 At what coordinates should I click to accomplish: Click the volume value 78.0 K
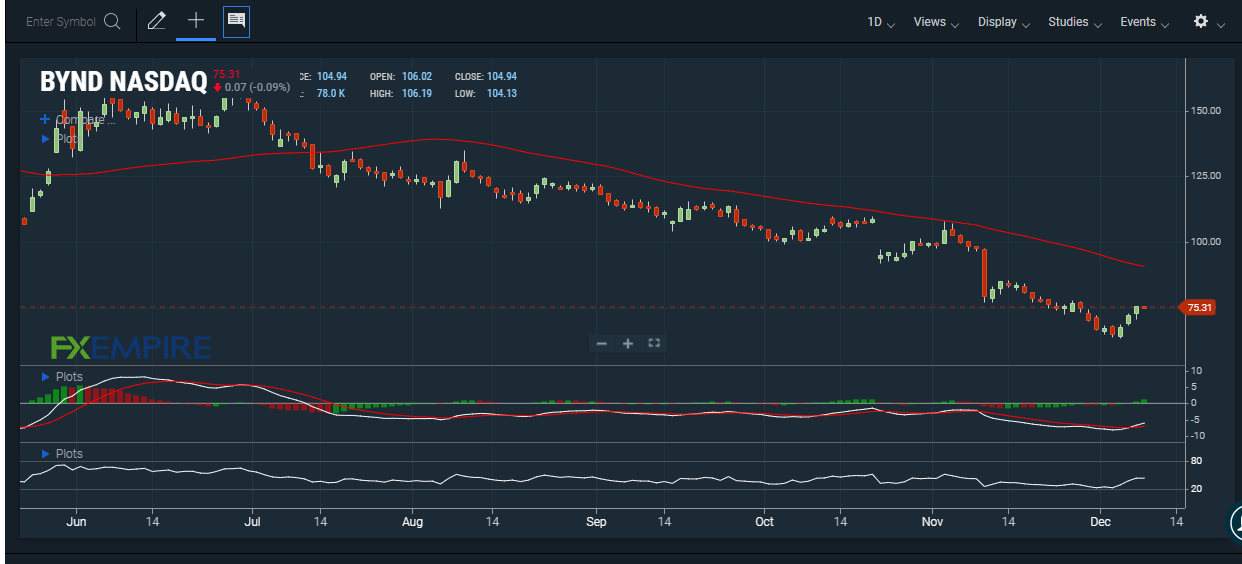point(331,93)
